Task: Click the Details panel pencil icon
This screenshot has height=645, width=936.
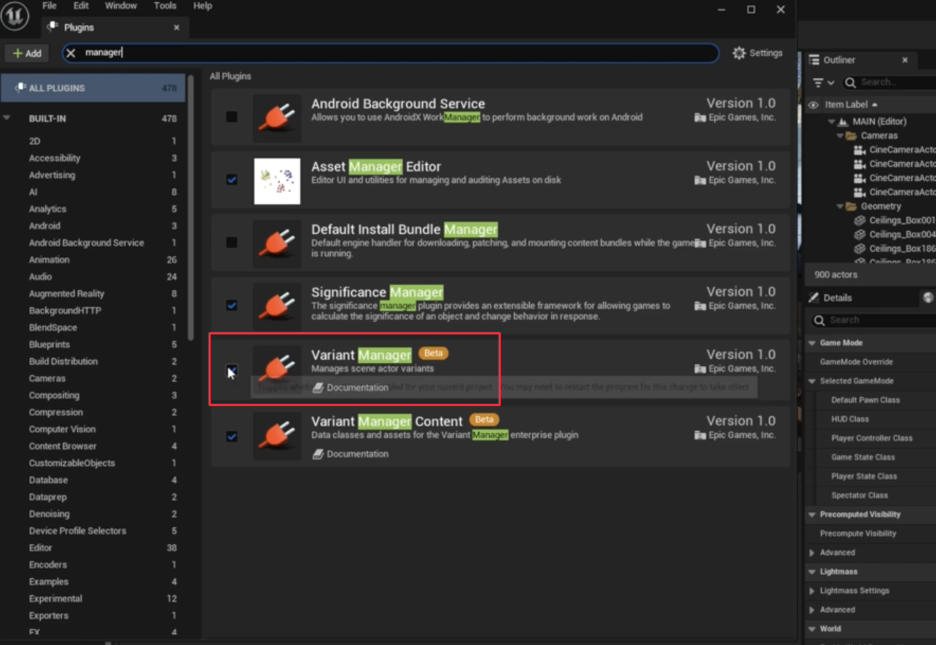Action: pyautogui.click(x=814, y=297)
